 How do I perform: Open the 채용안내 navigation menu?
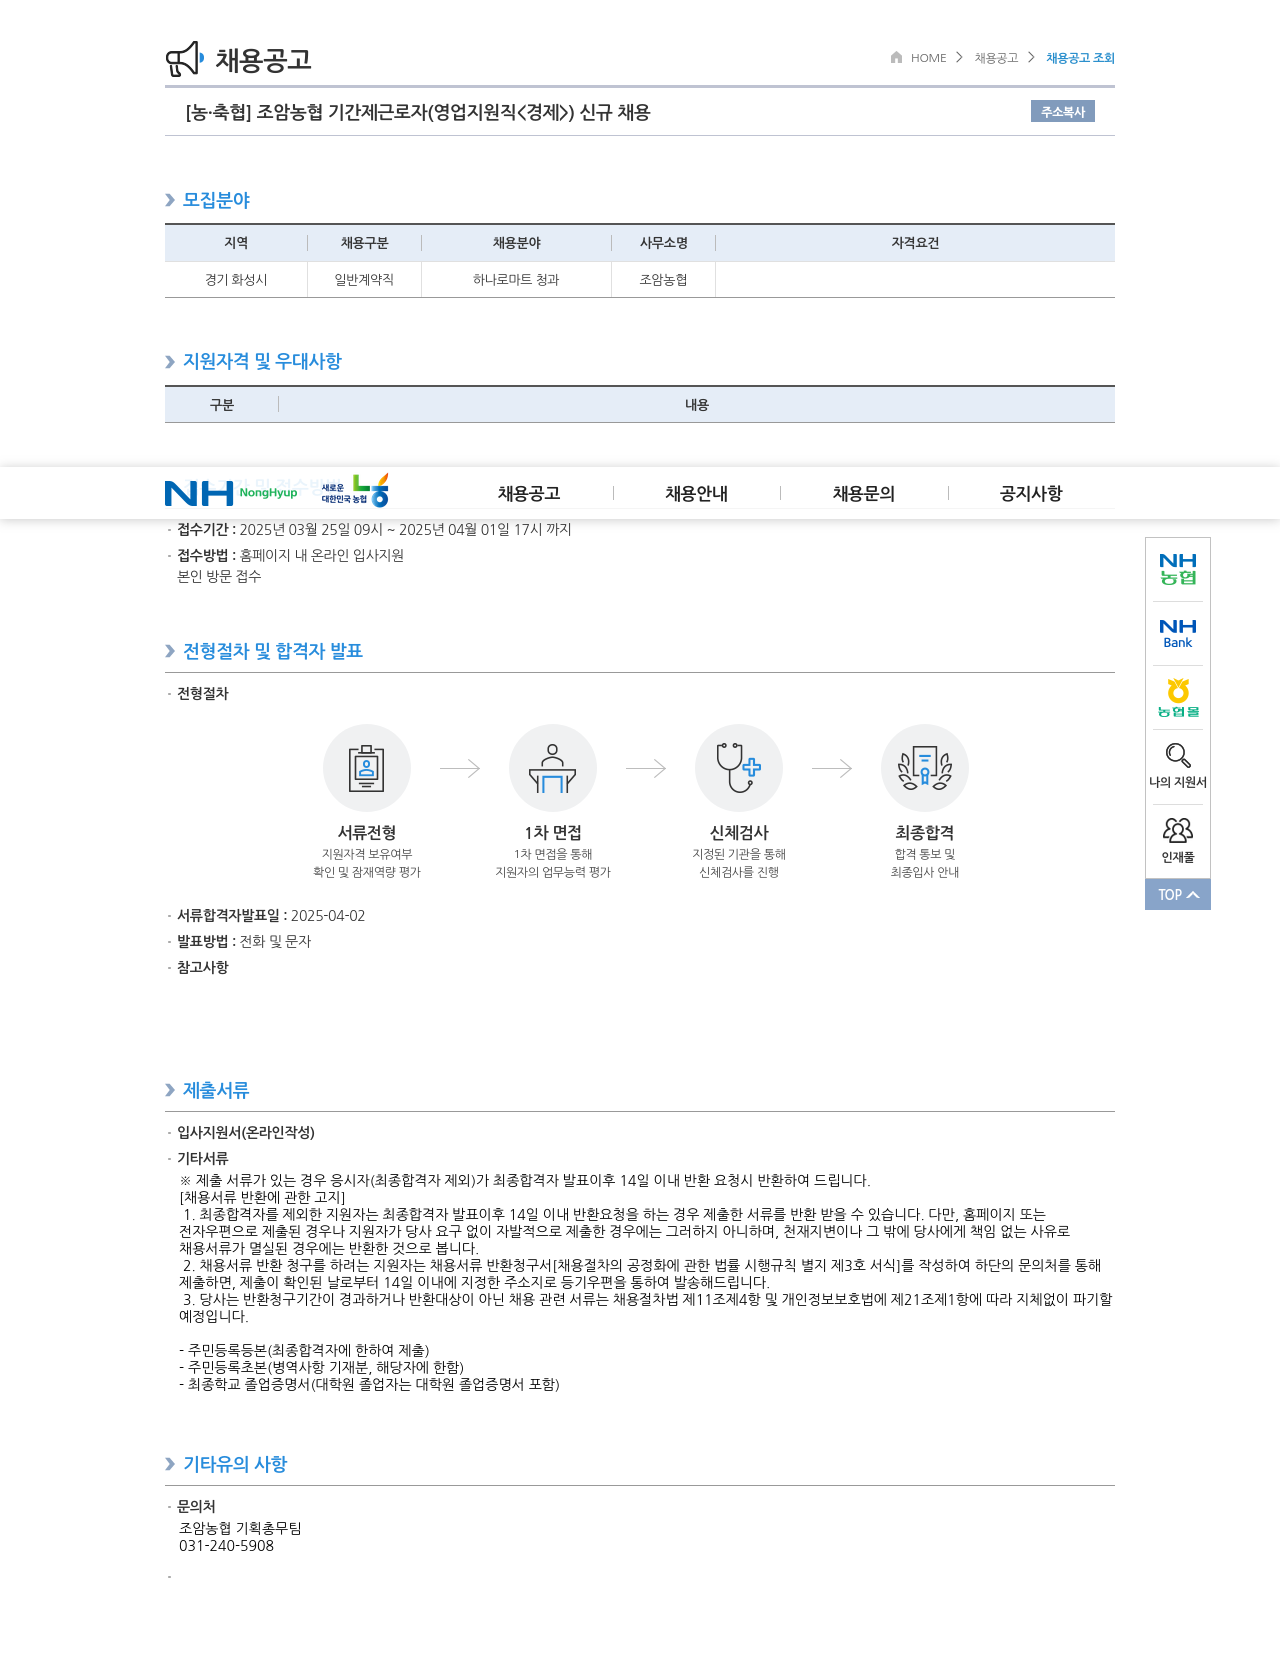(697, 493)
